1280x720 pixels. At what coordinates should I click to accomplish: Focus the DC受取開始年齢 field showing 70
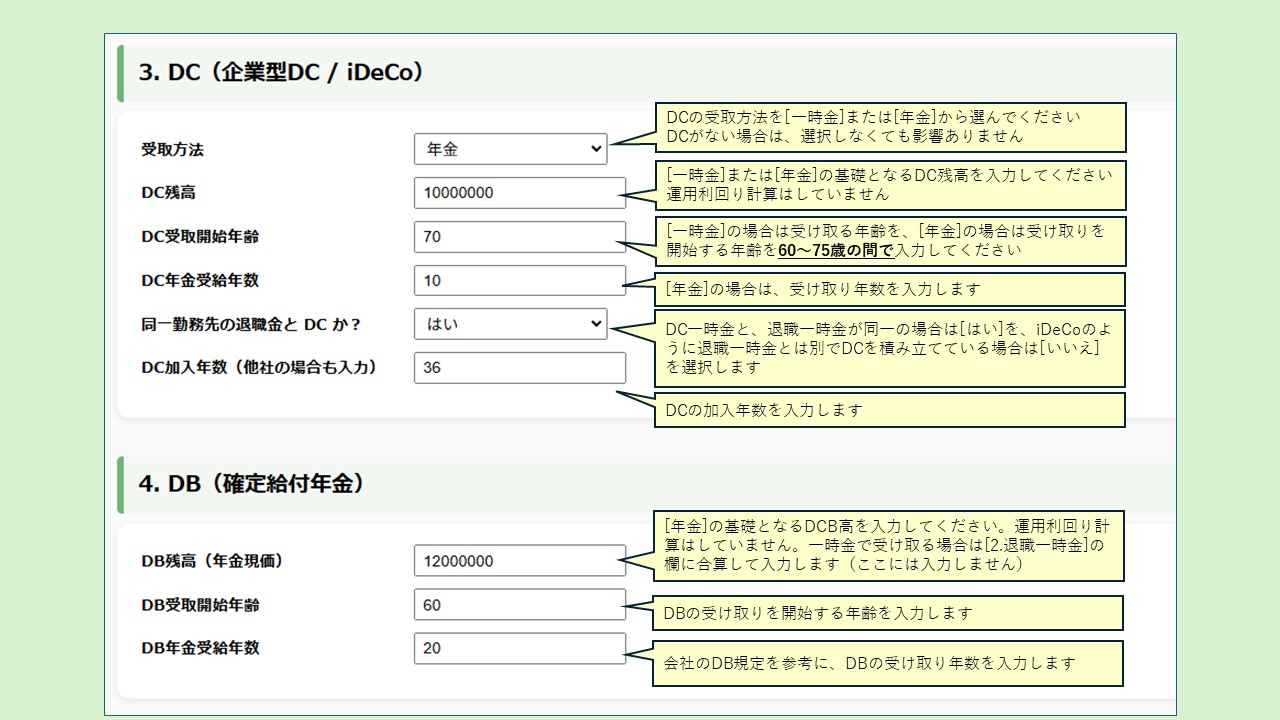(x=519, y=237)
